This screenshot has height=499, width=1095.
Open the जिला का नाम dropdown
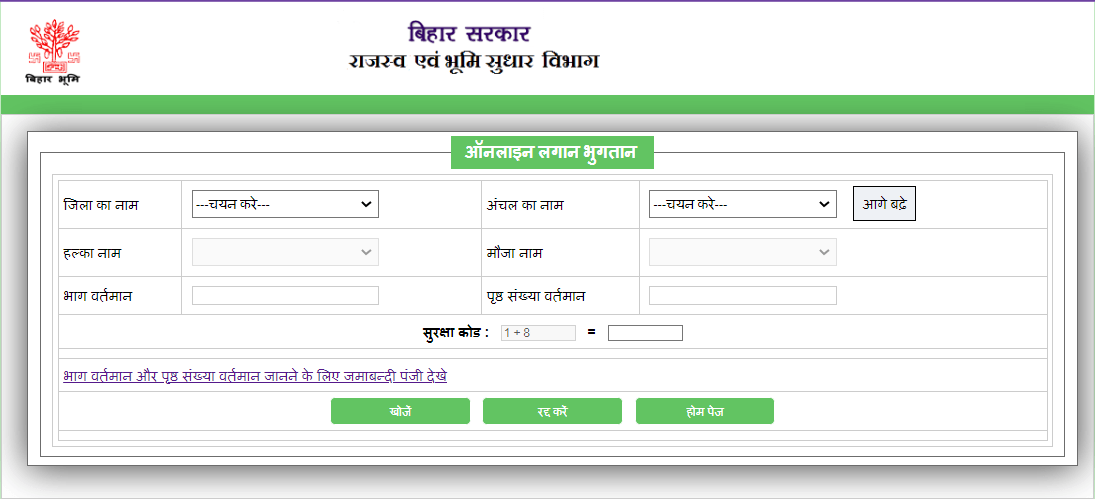(x=285, y=204)
